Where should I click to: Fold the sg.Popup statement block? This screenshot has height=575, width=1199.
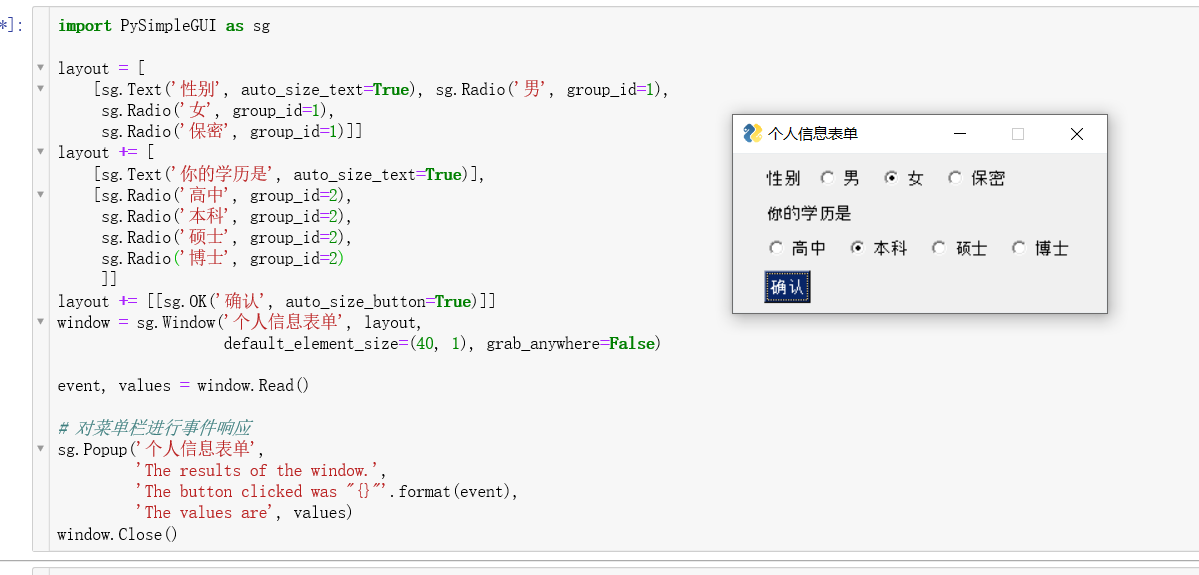(41, 449)
